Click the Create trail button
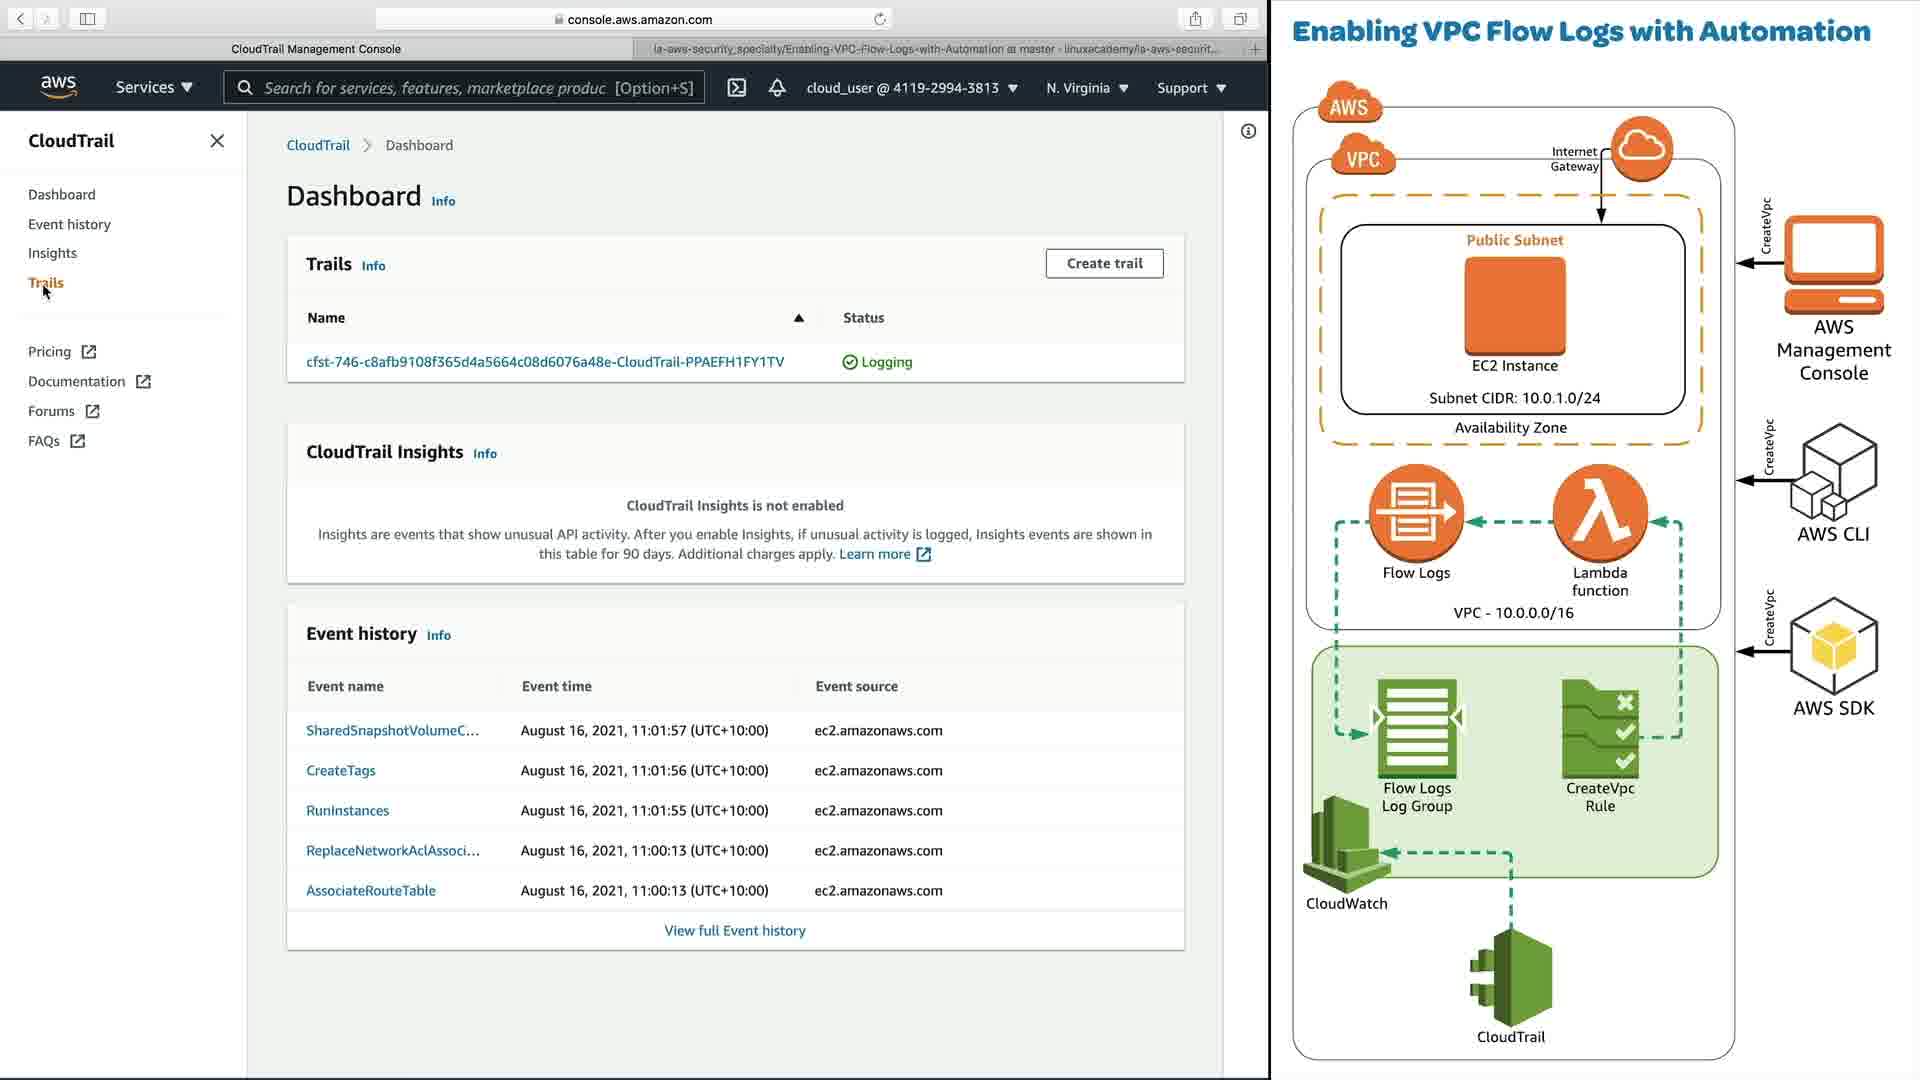The image size is (1920, 1080). tap(1104, 263)
